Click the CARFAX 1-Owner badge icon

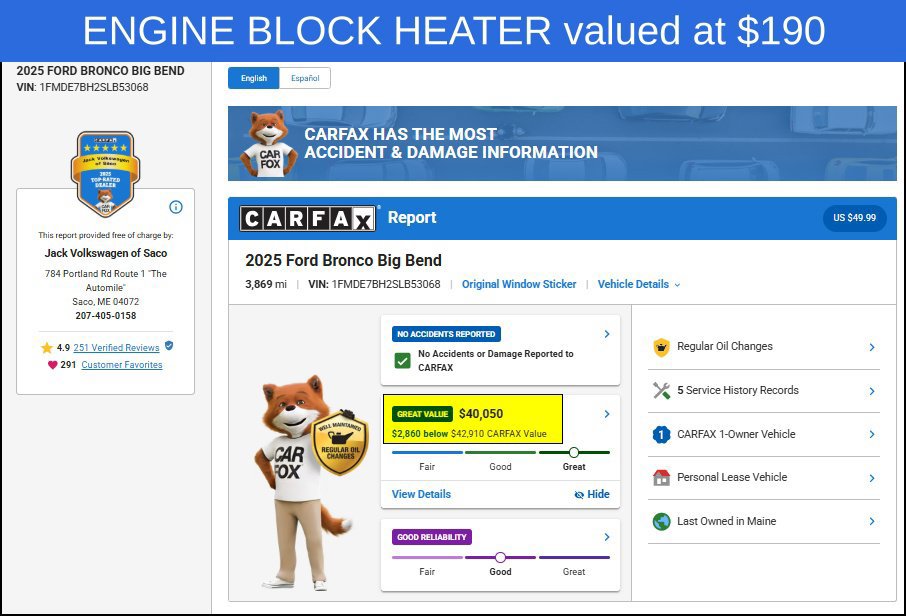point(661,435)
